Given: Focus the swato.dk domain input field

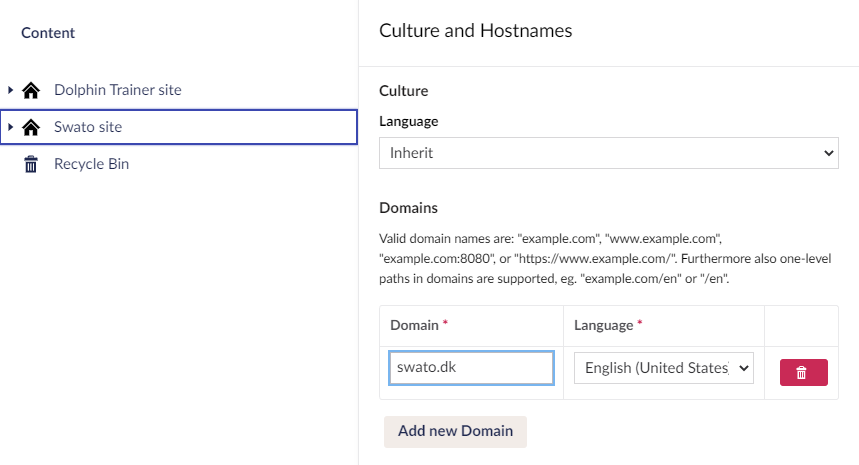Looking at the screenshot, I should [x=471, y=368].
